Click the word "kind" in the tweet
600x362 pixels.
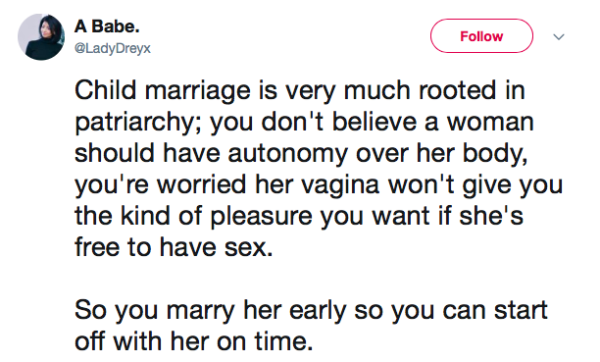[145, 216]
